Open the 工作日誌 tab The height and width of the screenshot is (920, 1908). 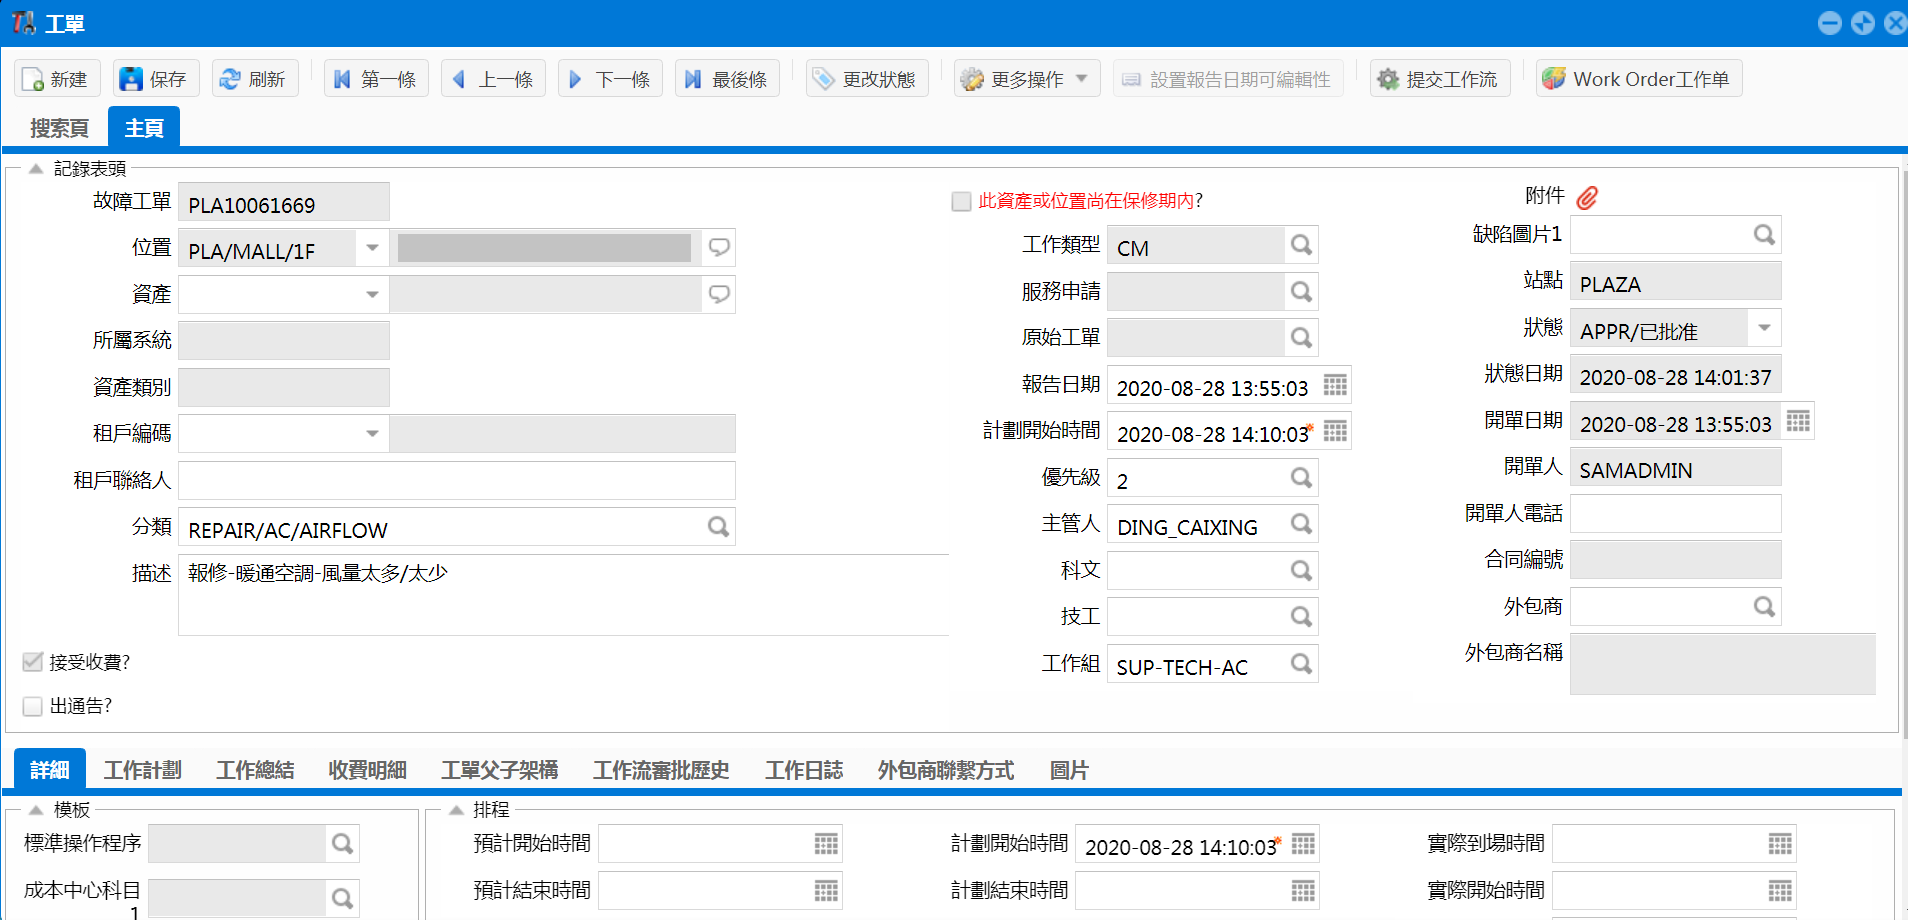(804, 770)
